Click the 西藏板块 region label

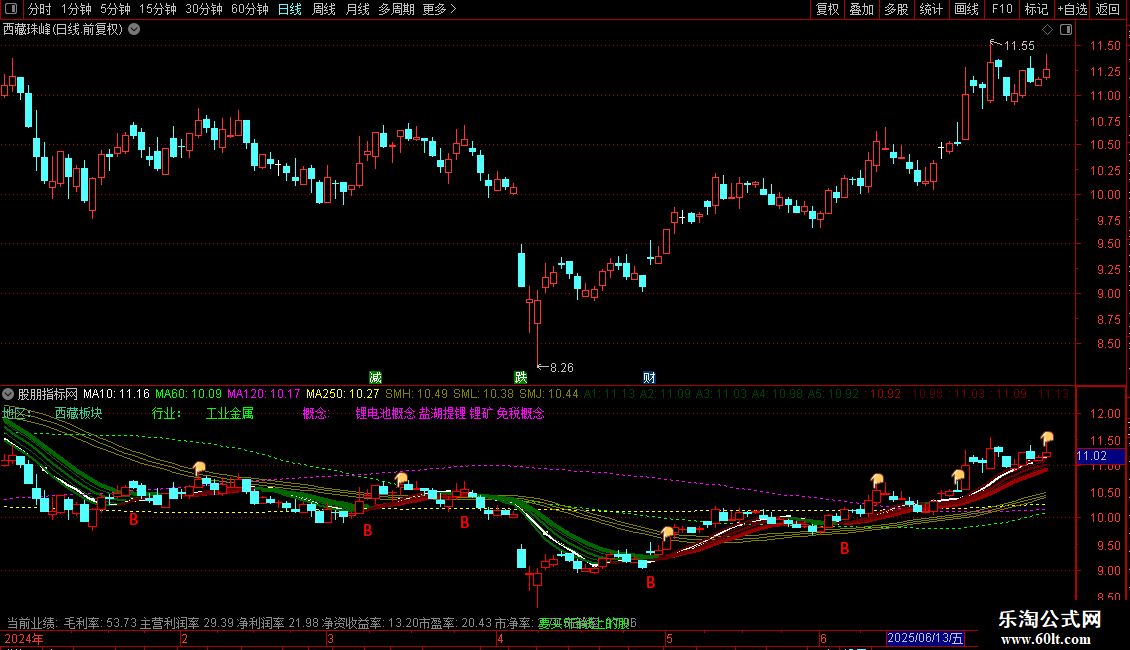point(79,414)
